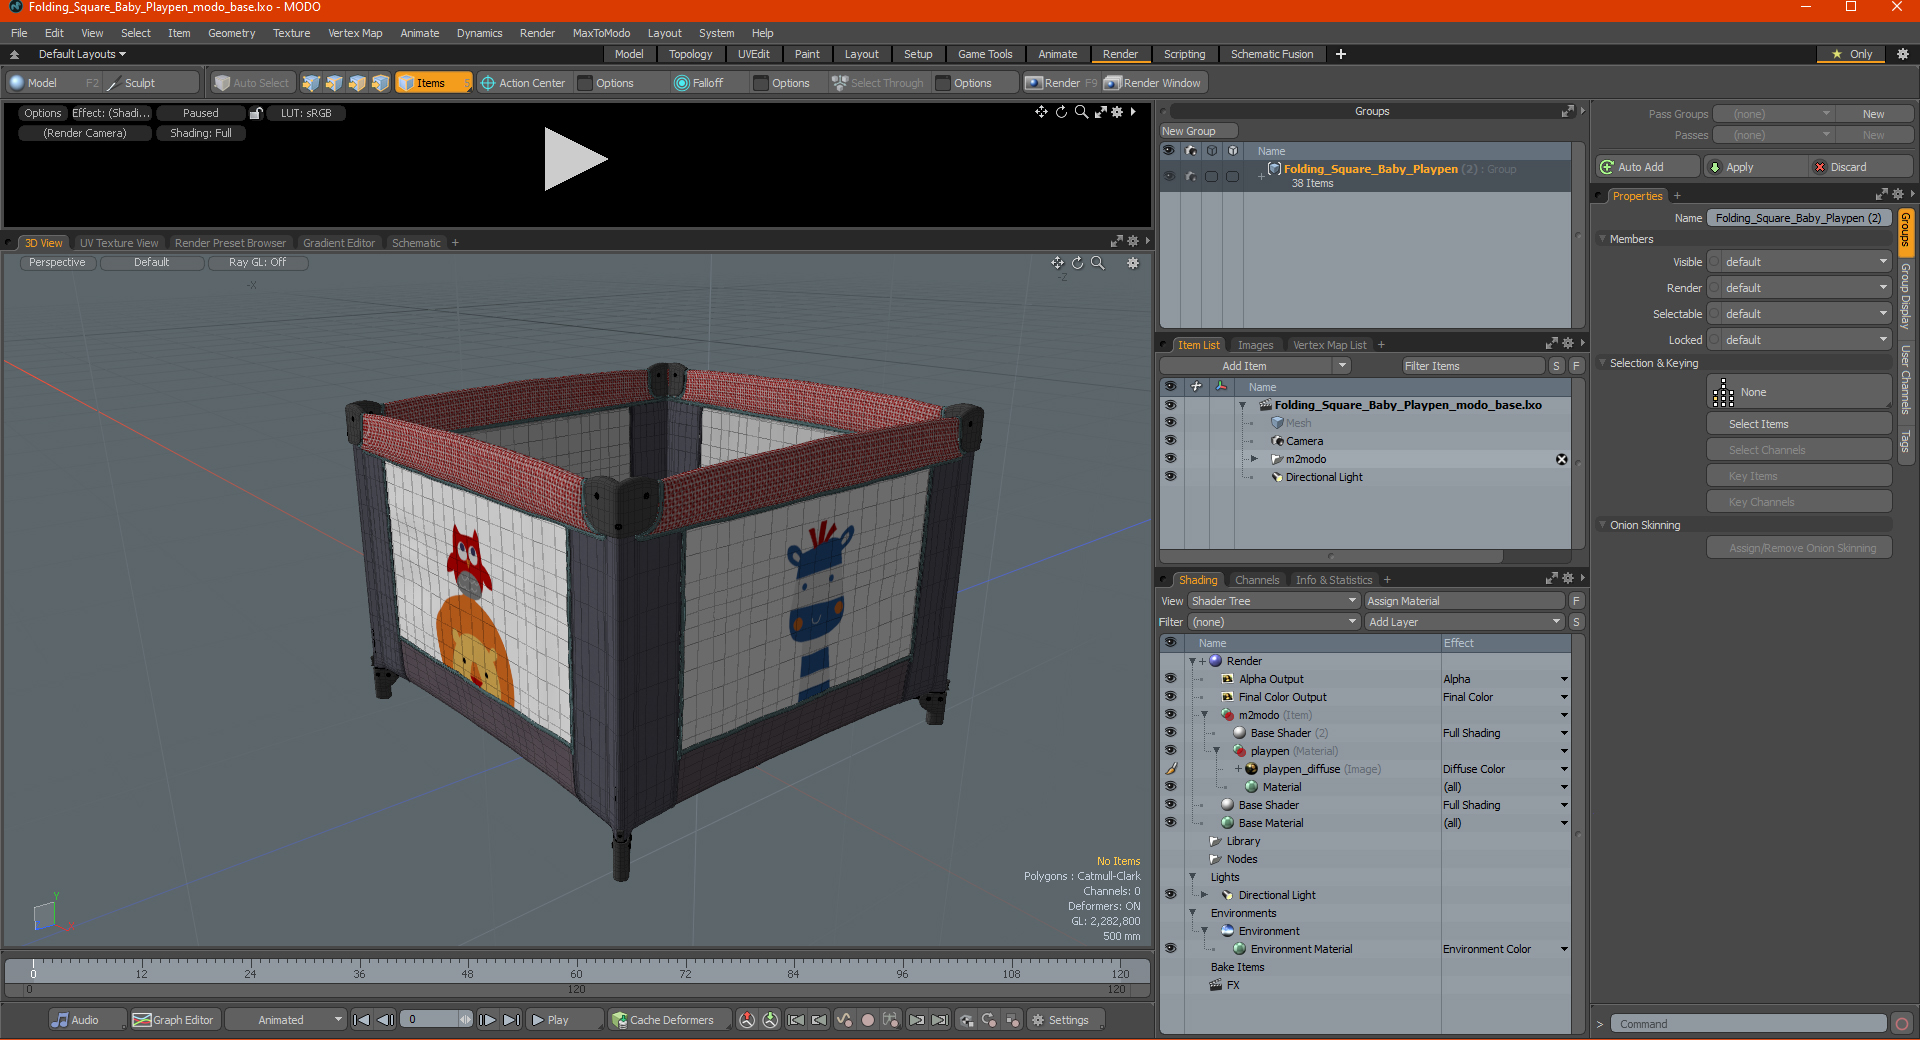Open the Render Window

coord(1153,83)
